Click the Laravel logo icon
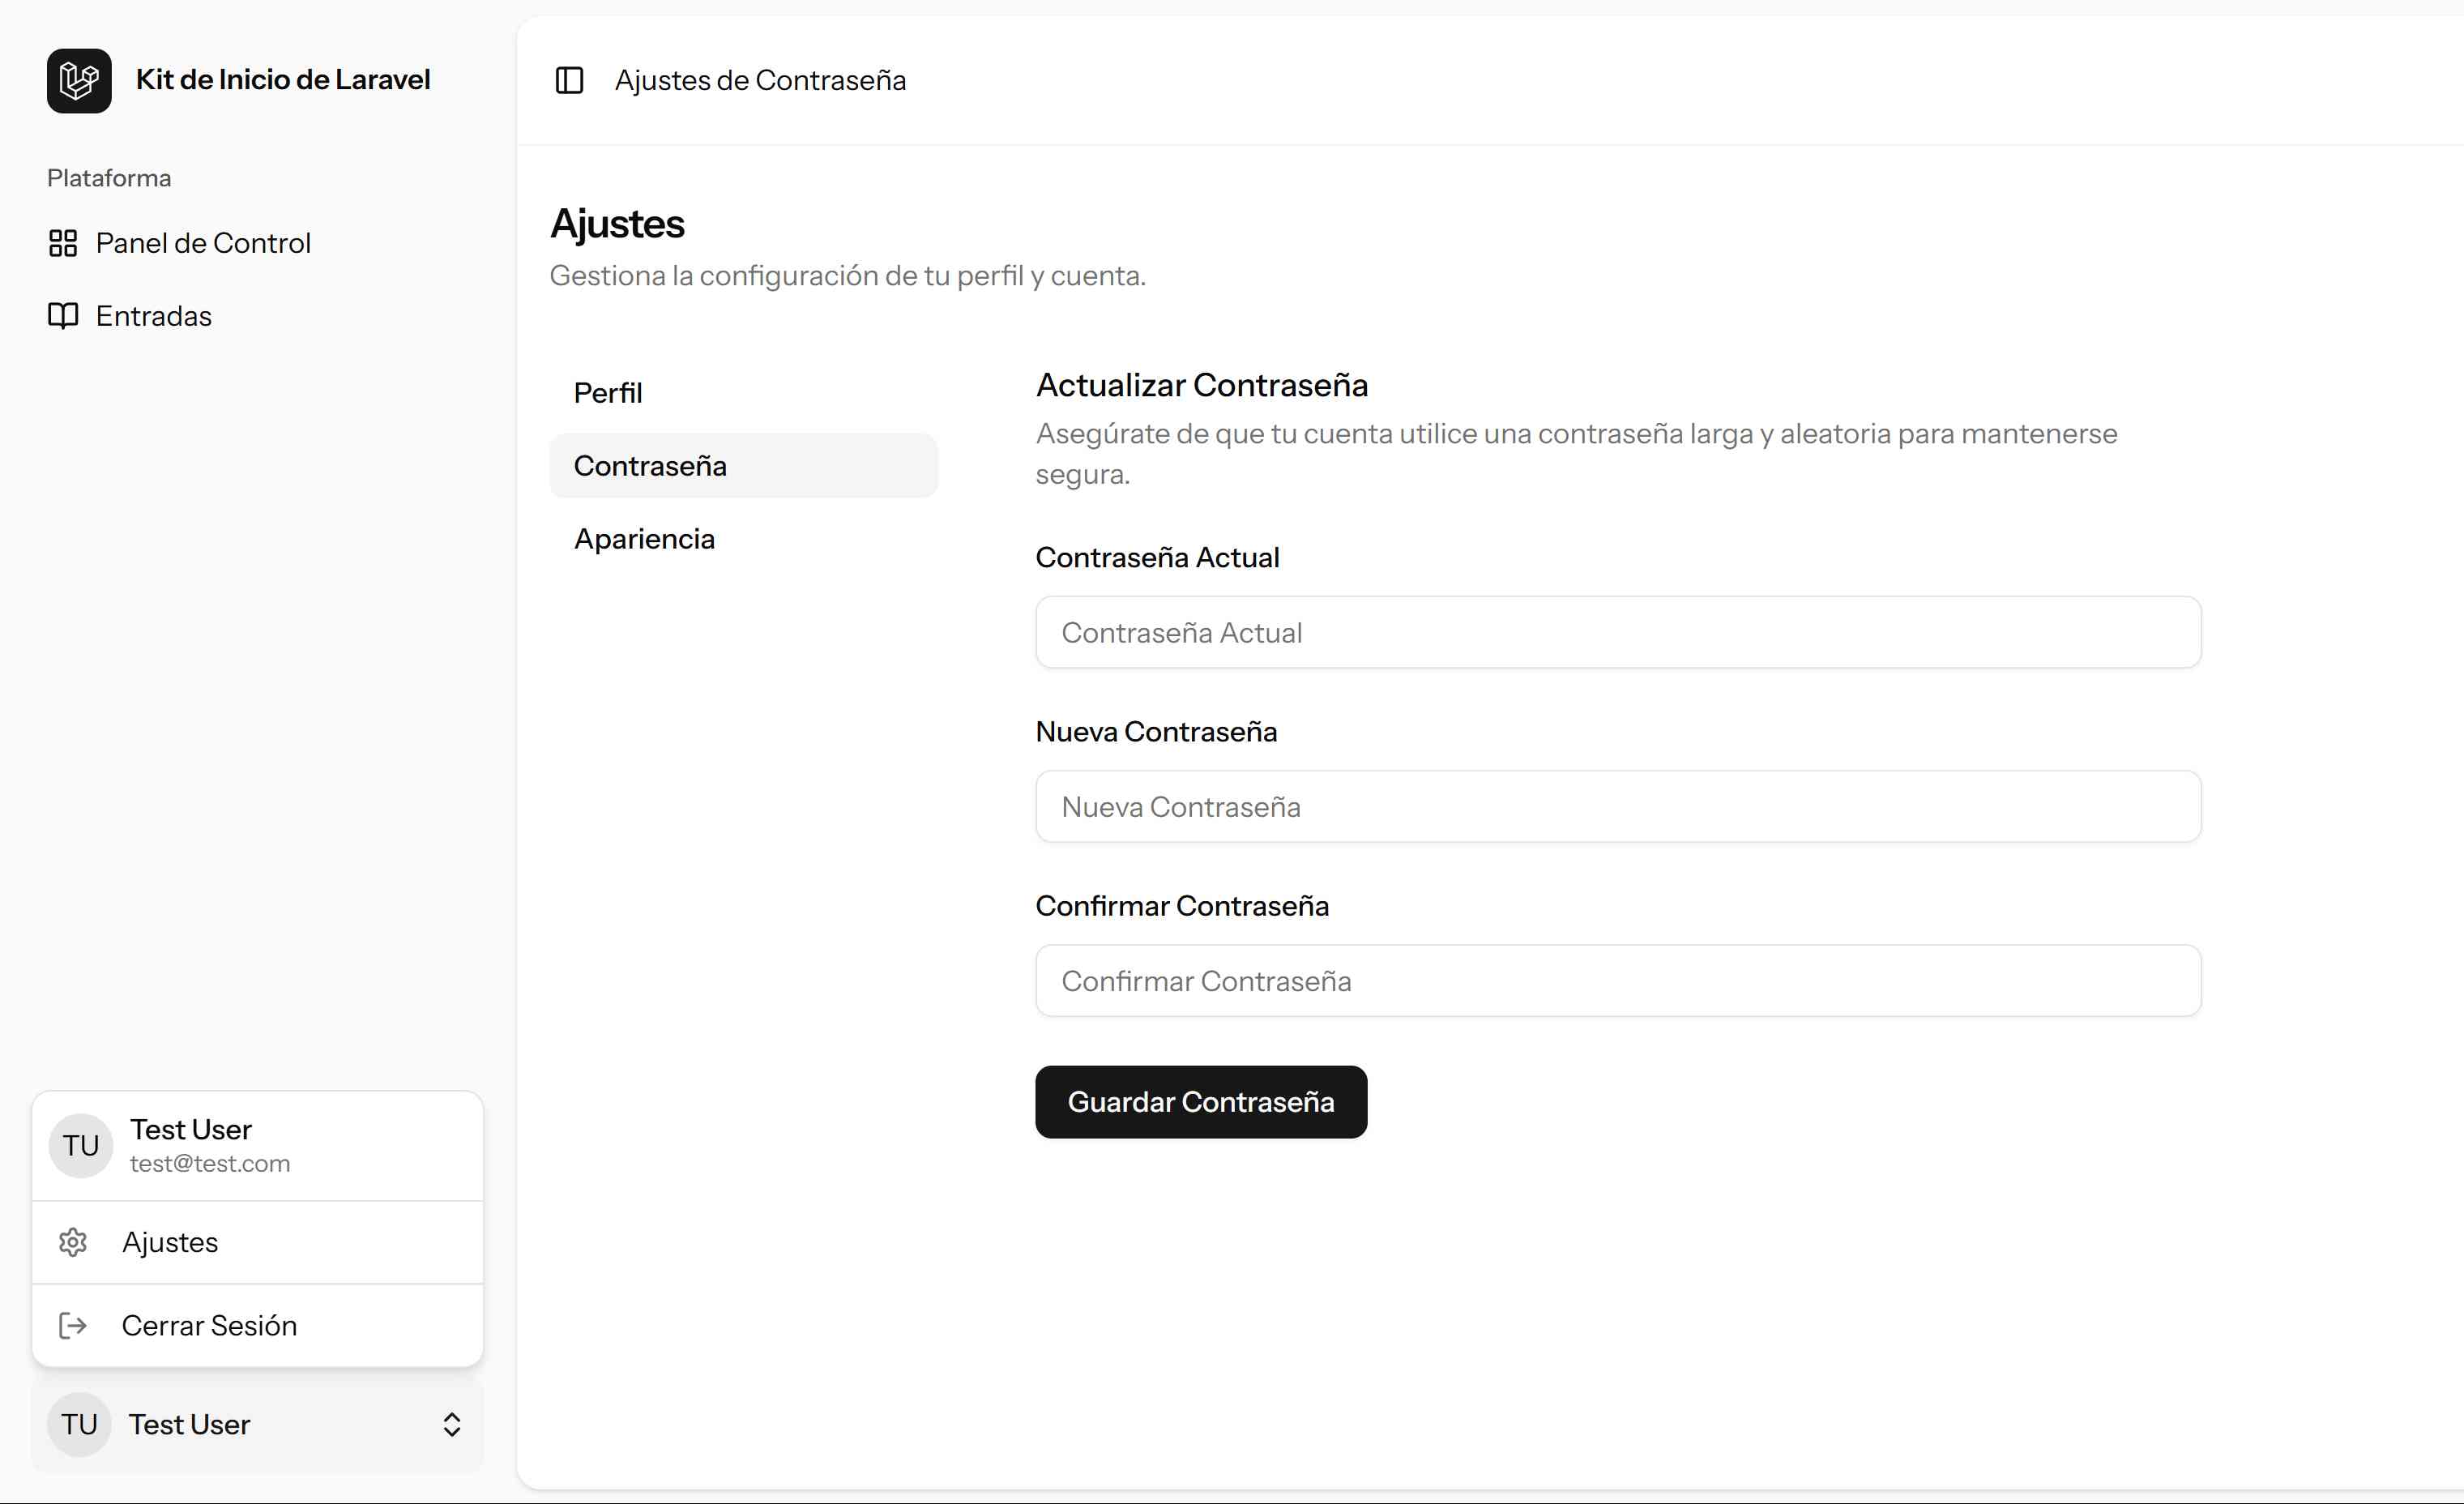The width and height of the screenshot is (2464, 1504). 79,80
